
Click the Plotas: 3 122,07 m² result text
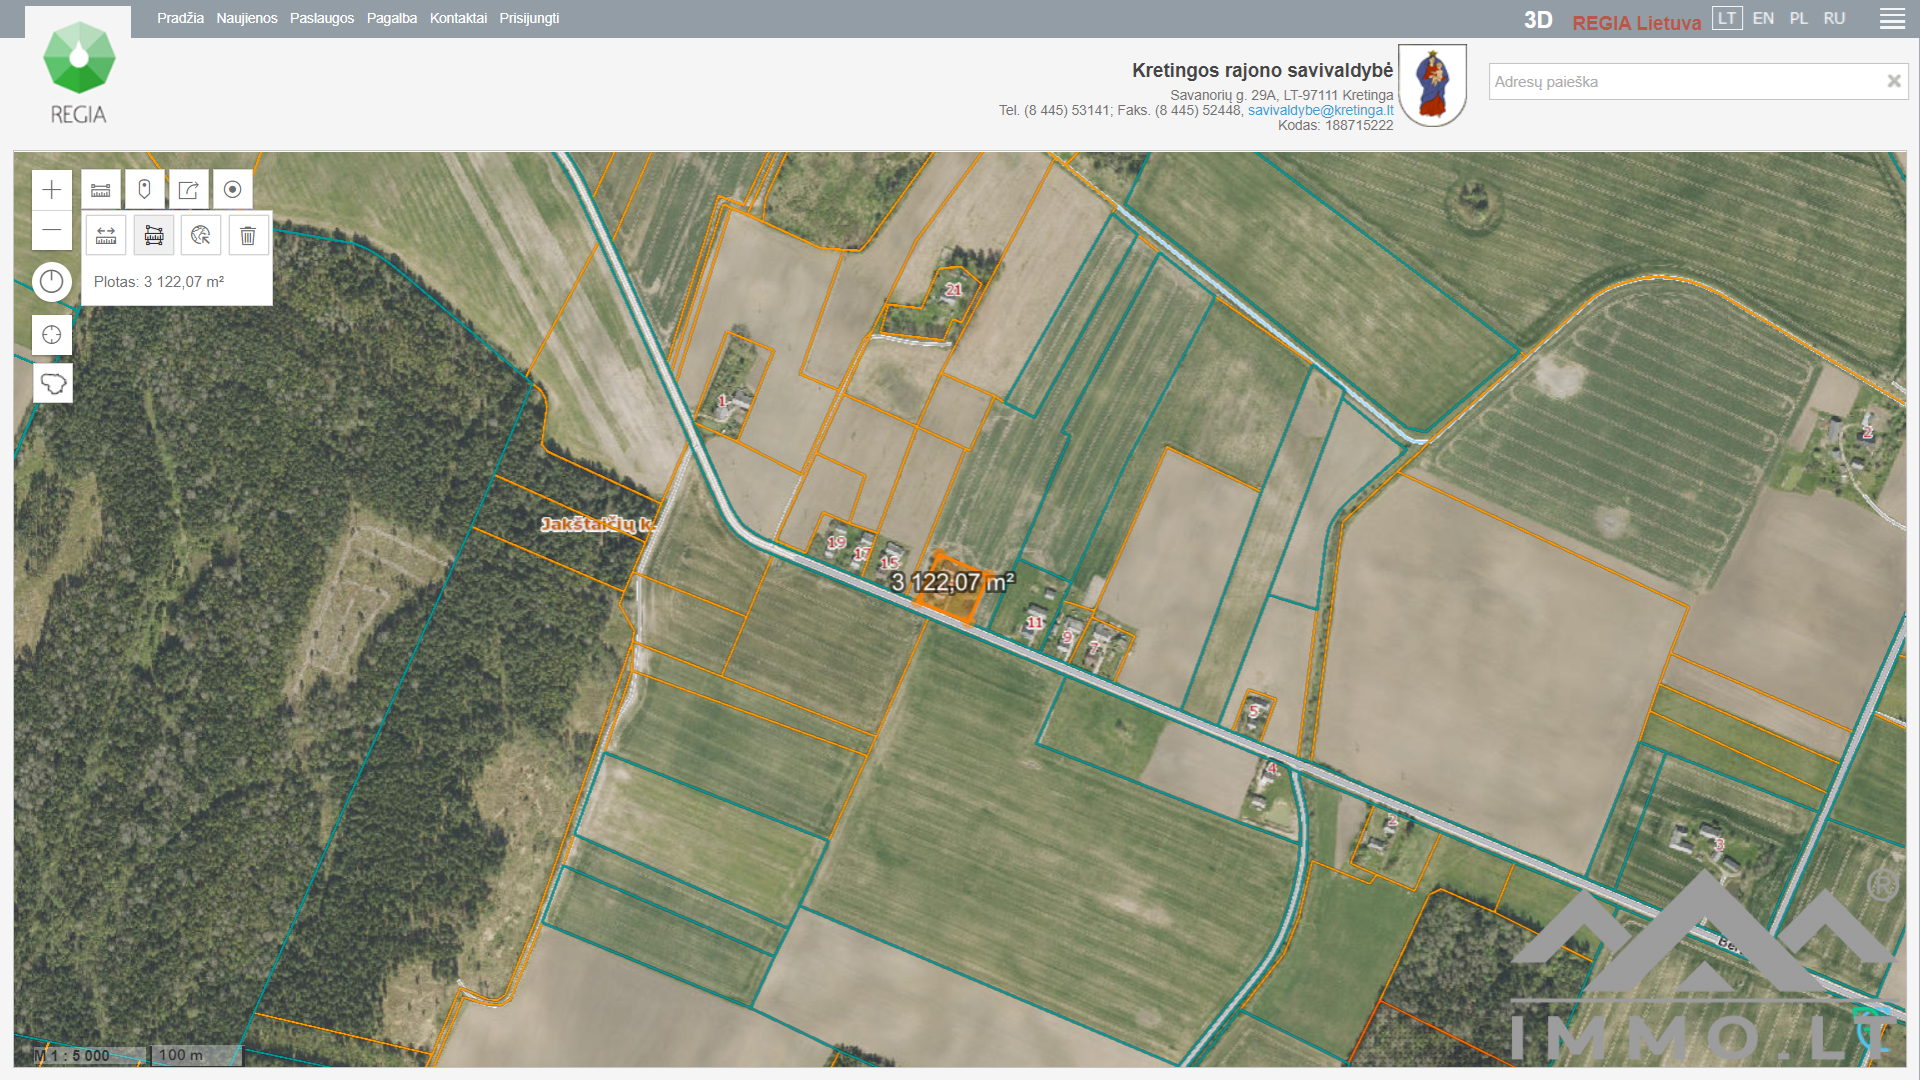159,282
